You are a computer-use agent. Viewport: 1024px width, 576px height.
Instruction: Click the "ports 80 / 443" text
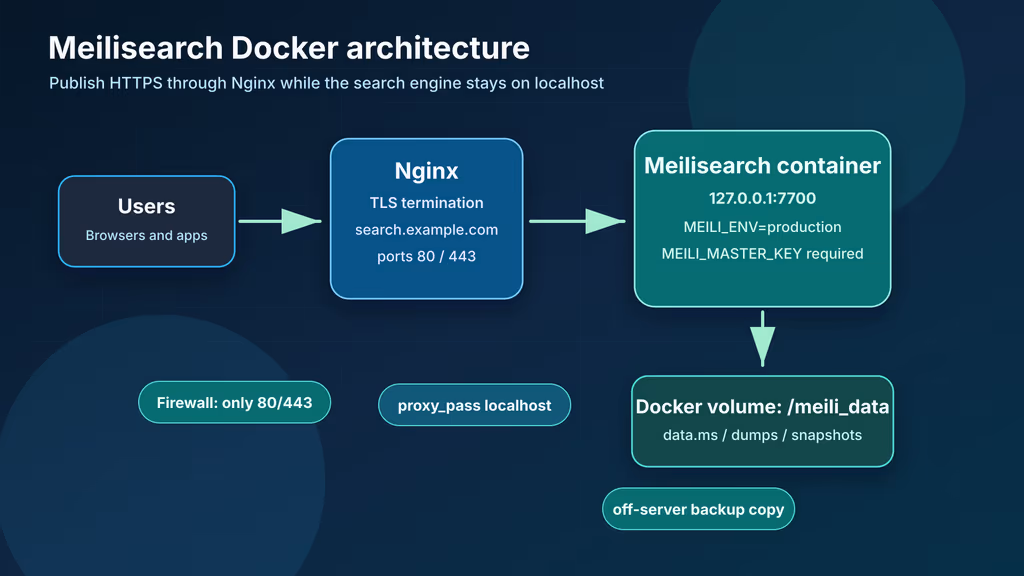coord(426,257)
